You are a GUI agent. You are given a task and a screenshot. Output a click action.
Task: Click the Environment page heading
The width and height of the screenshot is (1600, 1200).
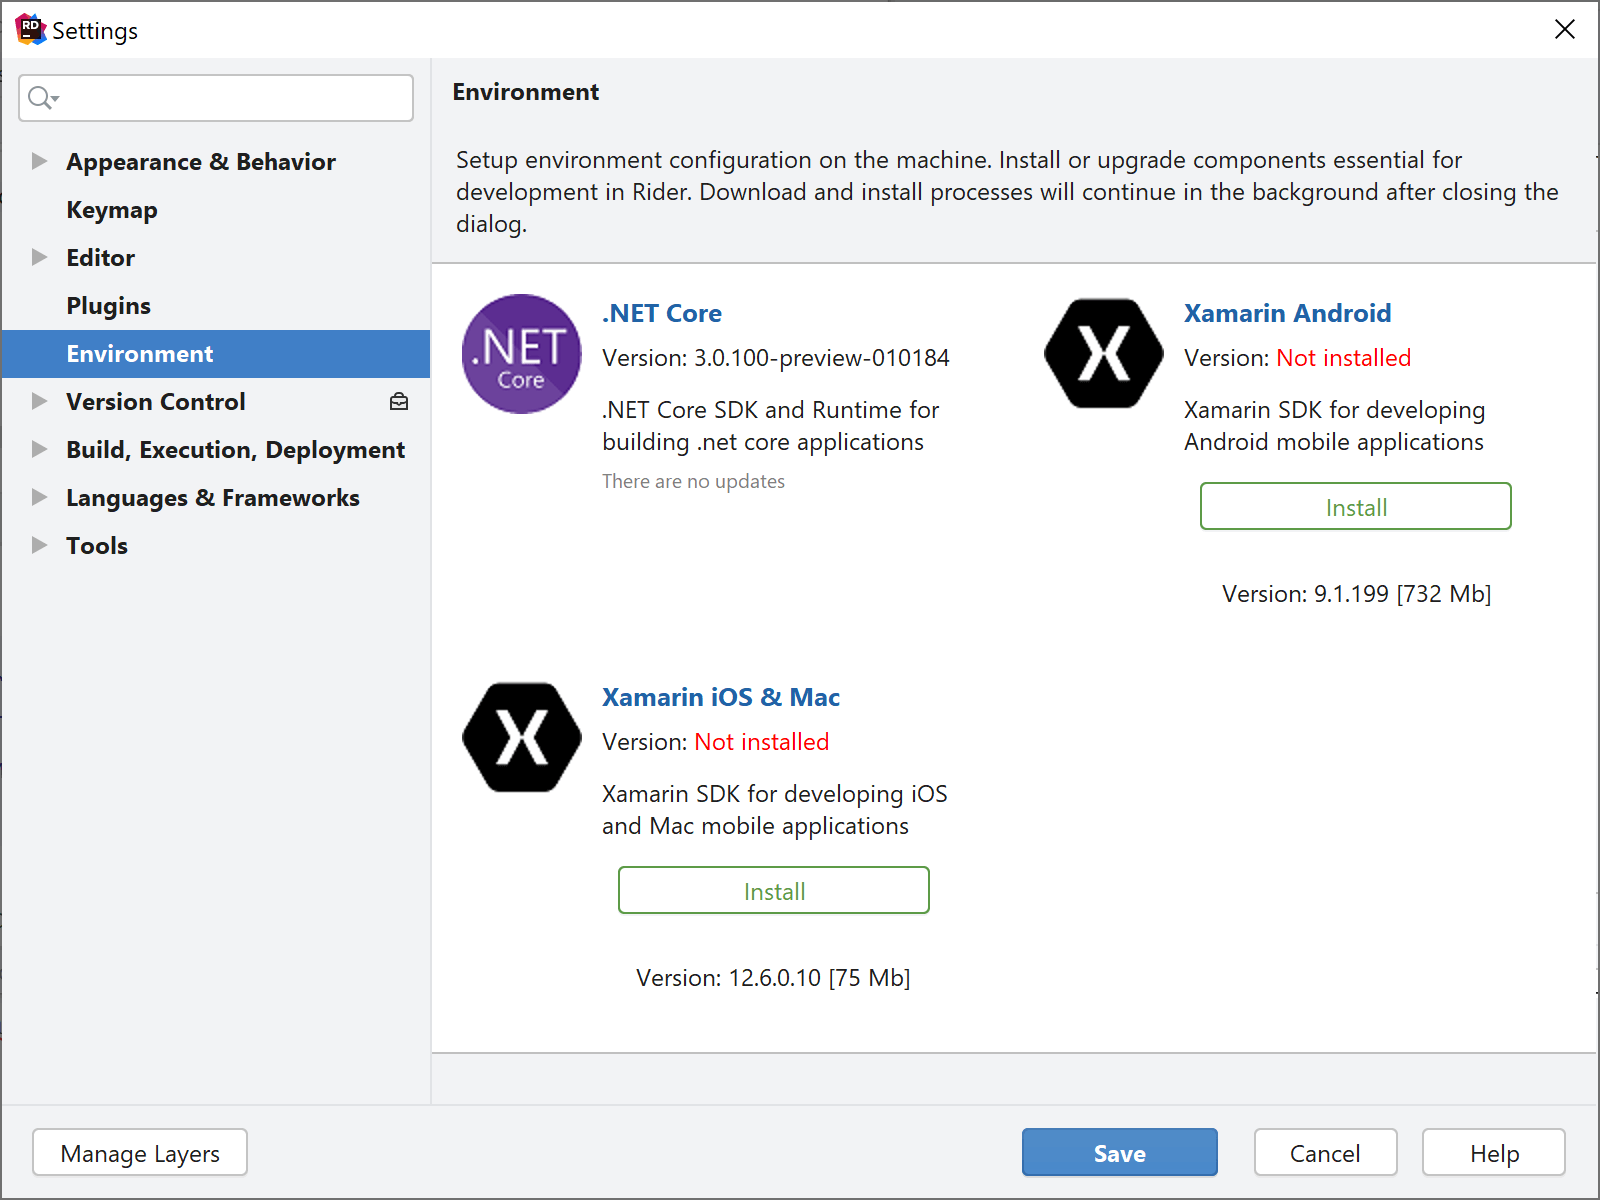526,92
